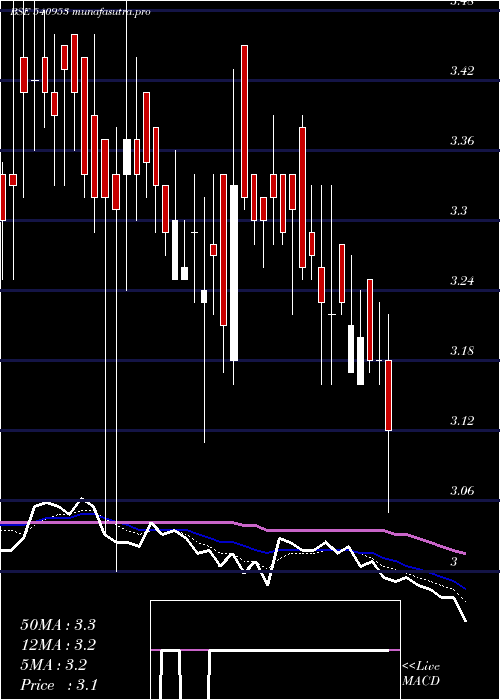Click the 3.06 price axis label
The height and width of the screenshot is (700, 500).
click(462, 491)
